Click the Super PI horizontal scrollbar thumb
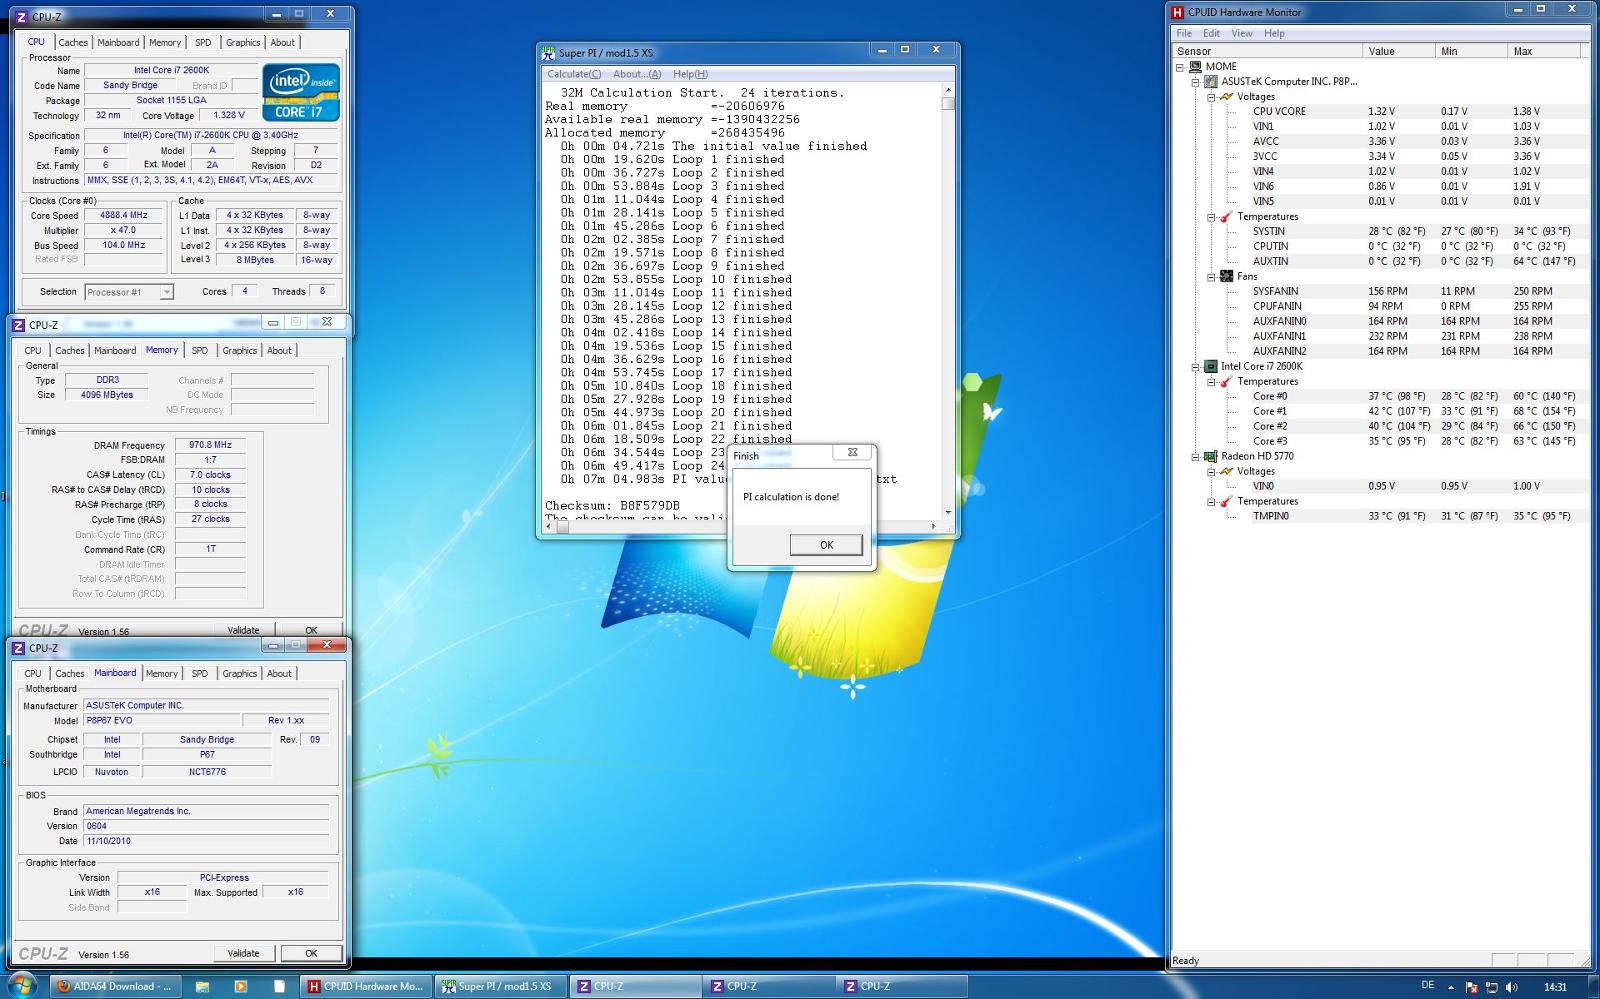 [562, 527]
